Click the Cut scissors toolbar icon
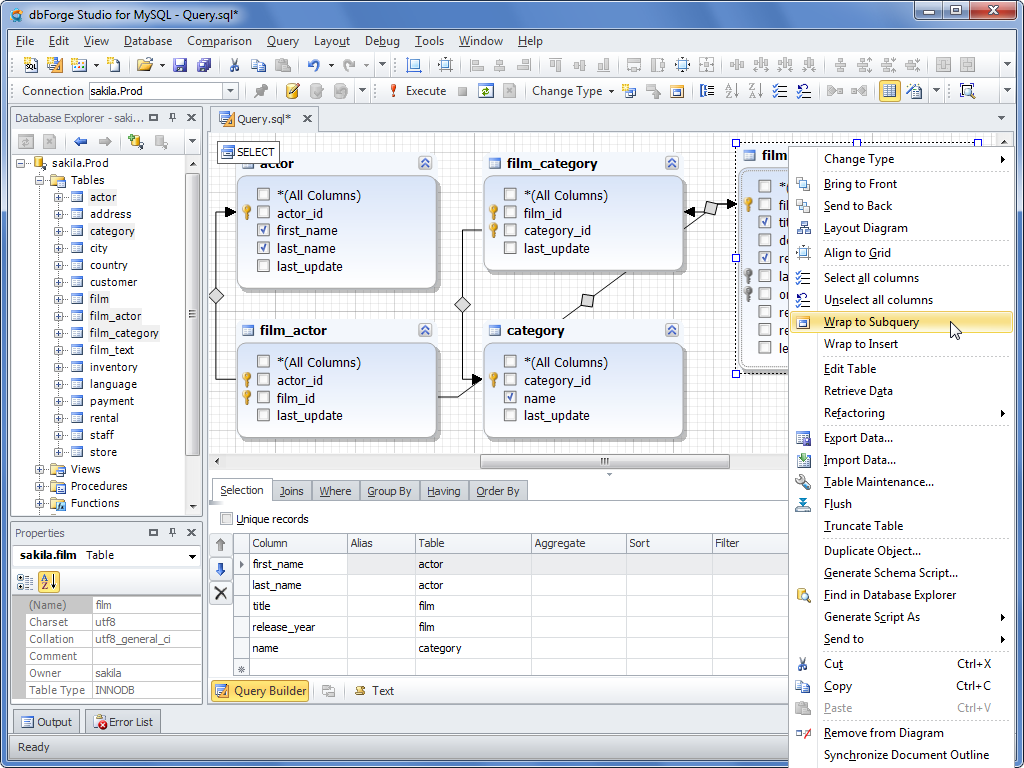 coord(234,65)
